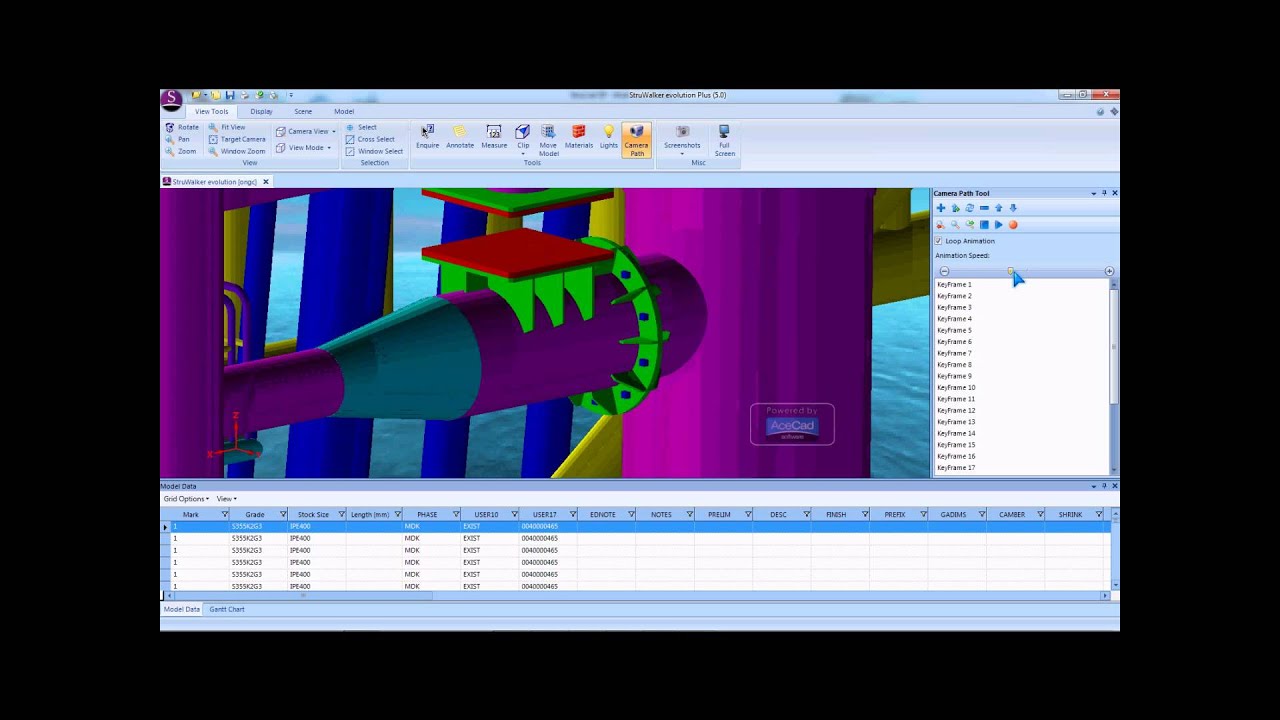Open the Grid Options dropdown
This screenshot has width=1280, height=720.
[187, 498]
